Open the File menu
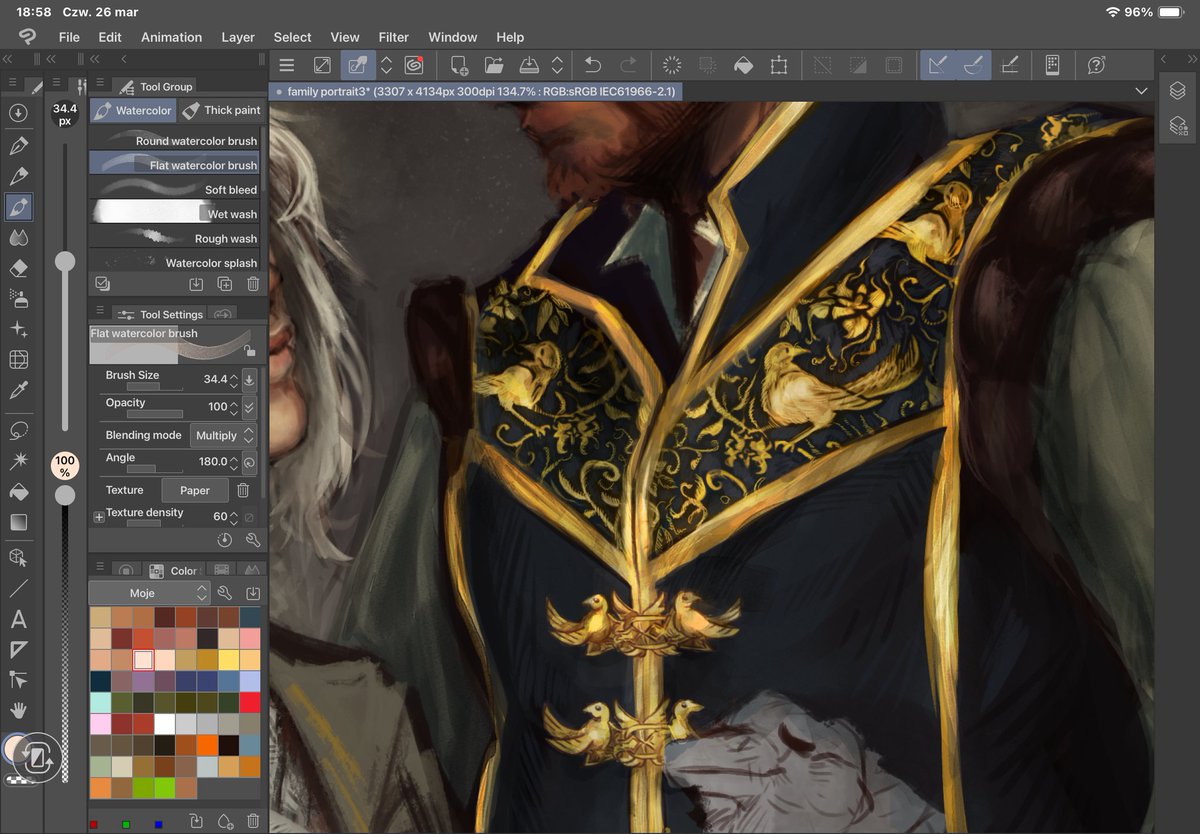Viewport: 1200px width, 834px height. (x=69, y=37)
